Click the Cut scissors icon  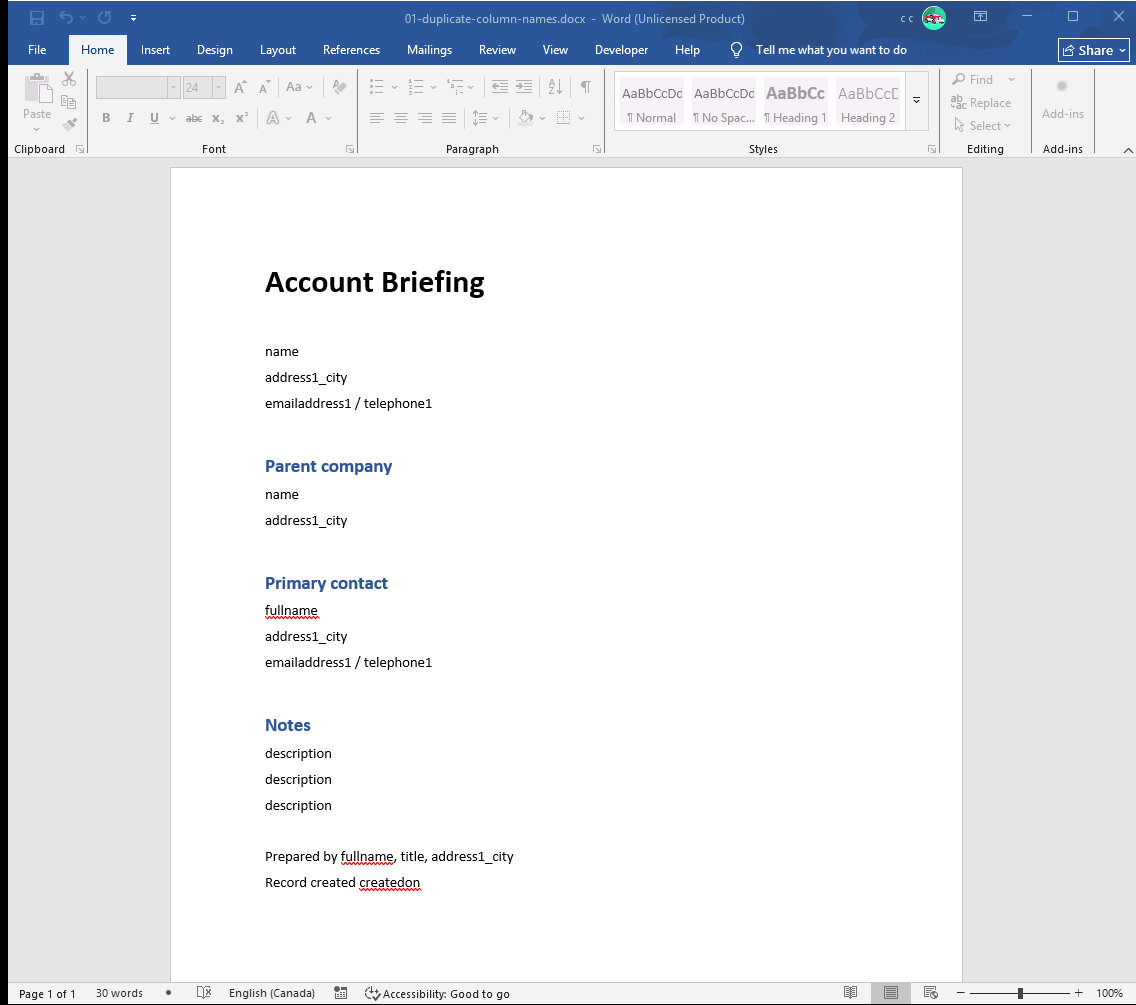(69, 79)
